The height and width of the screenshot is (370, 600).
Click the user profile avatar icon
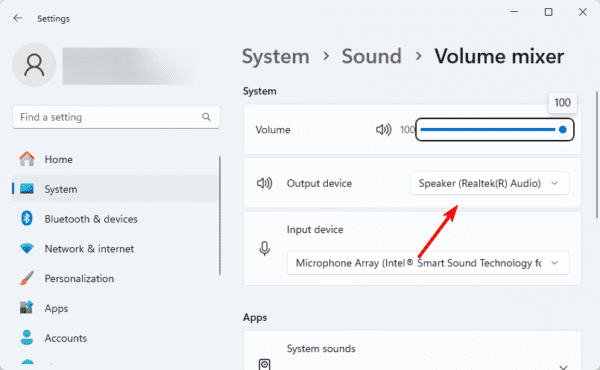(x=34, y=65)
